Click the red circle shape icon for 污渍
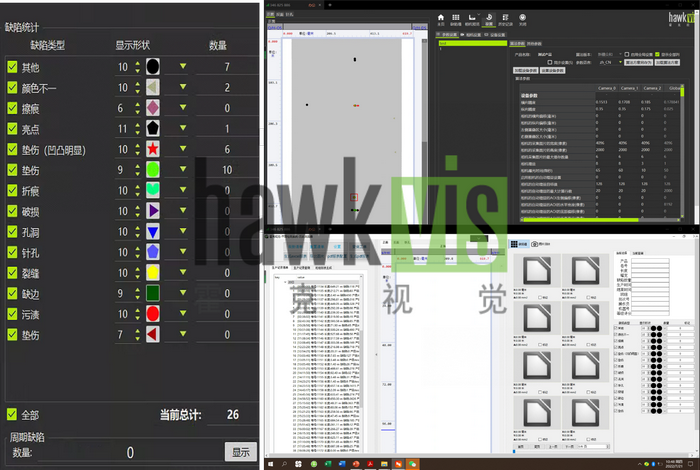This screenshot has height=470, width=700. click(x=153, y=314)
